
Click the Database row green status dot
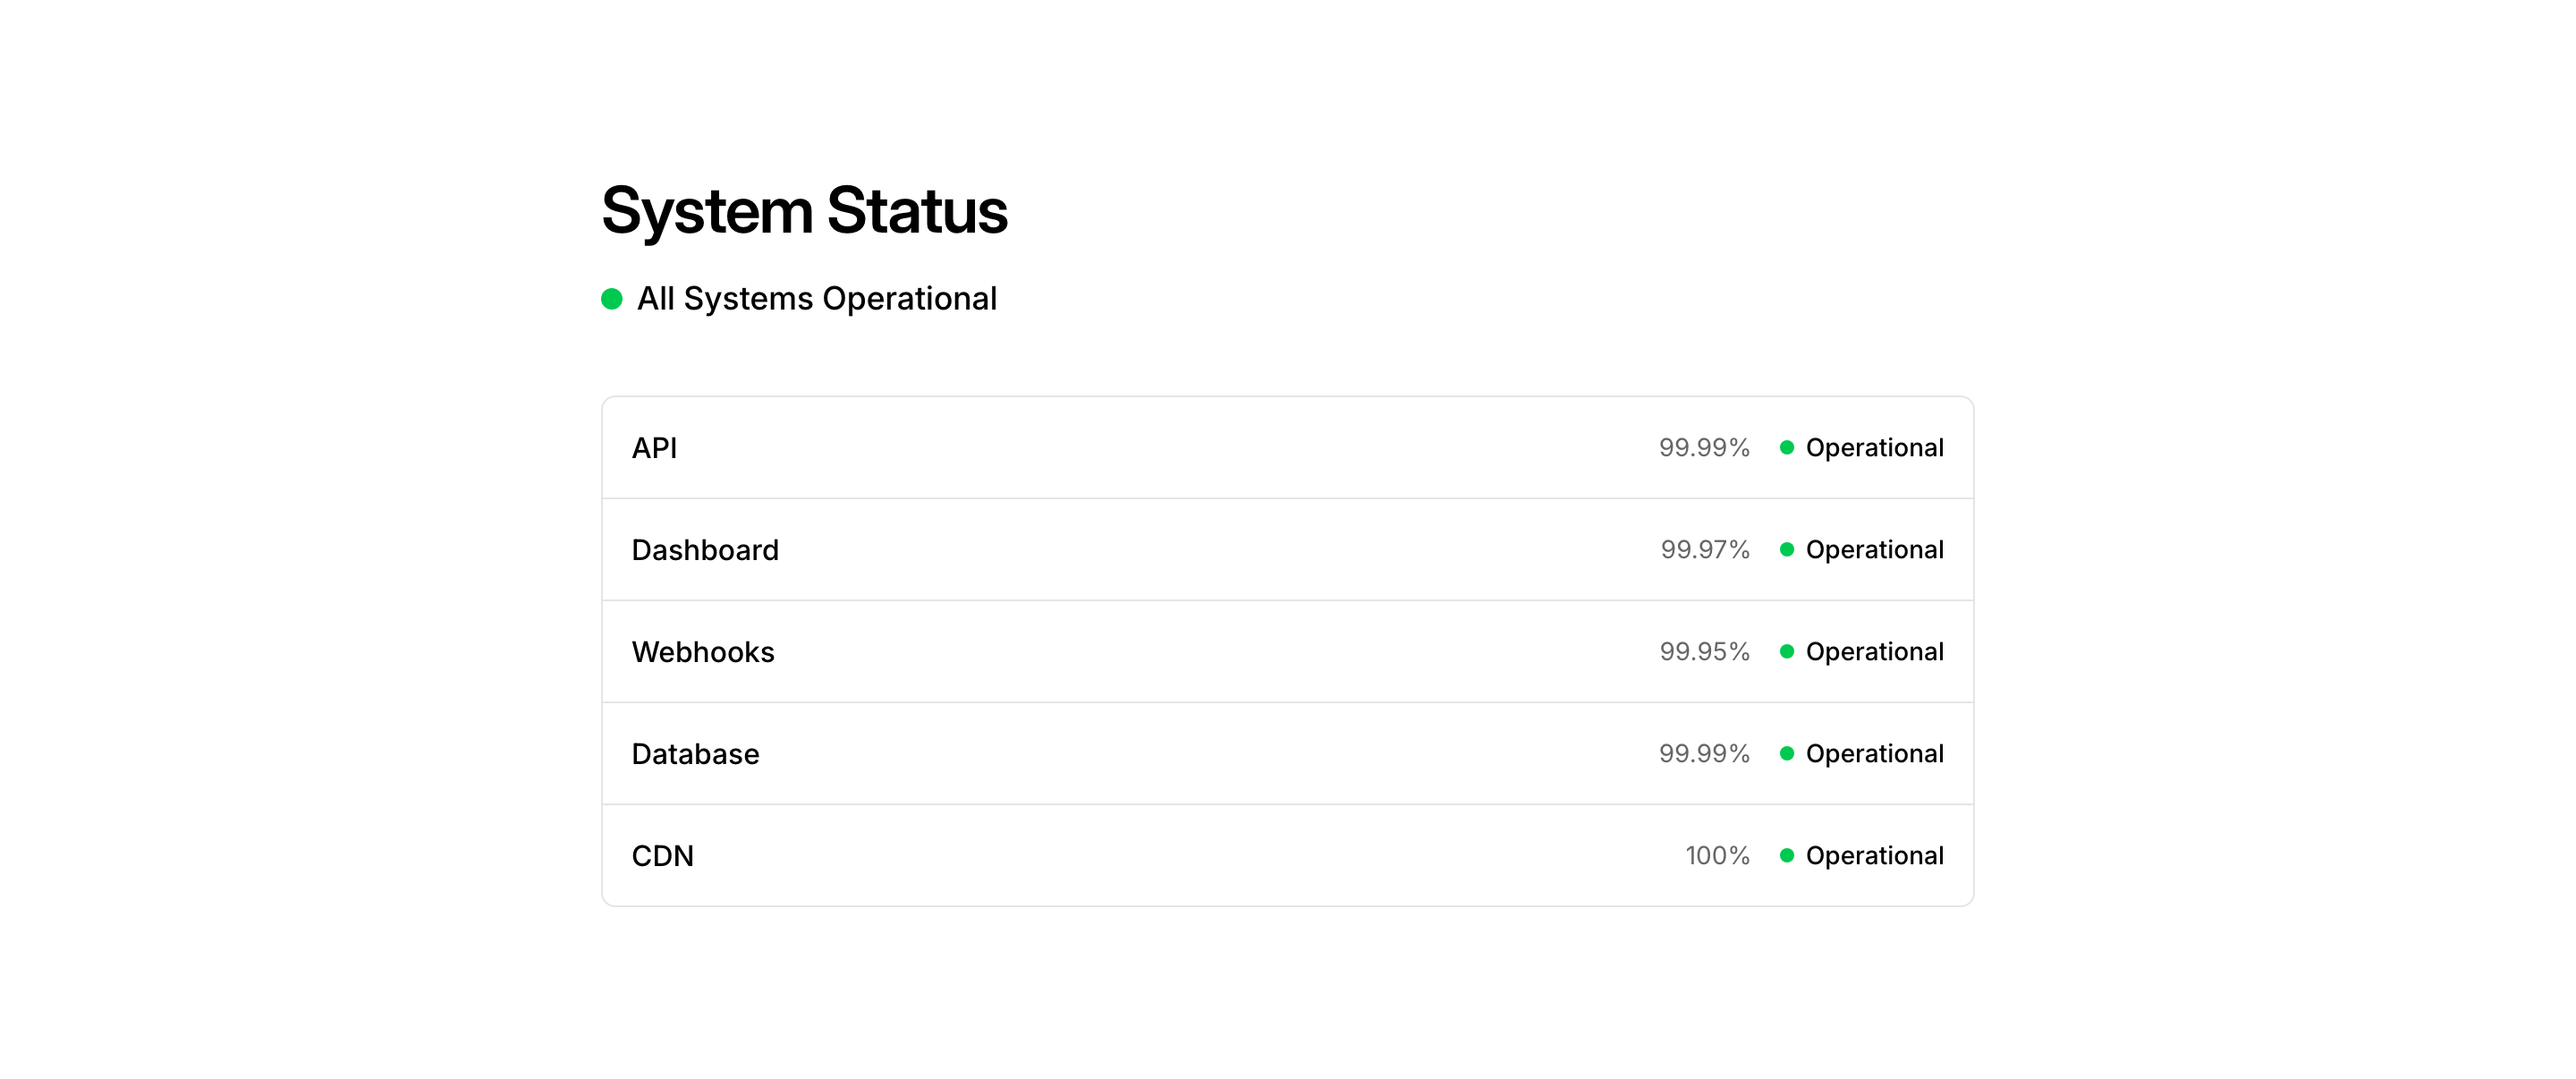(1787, 753)
